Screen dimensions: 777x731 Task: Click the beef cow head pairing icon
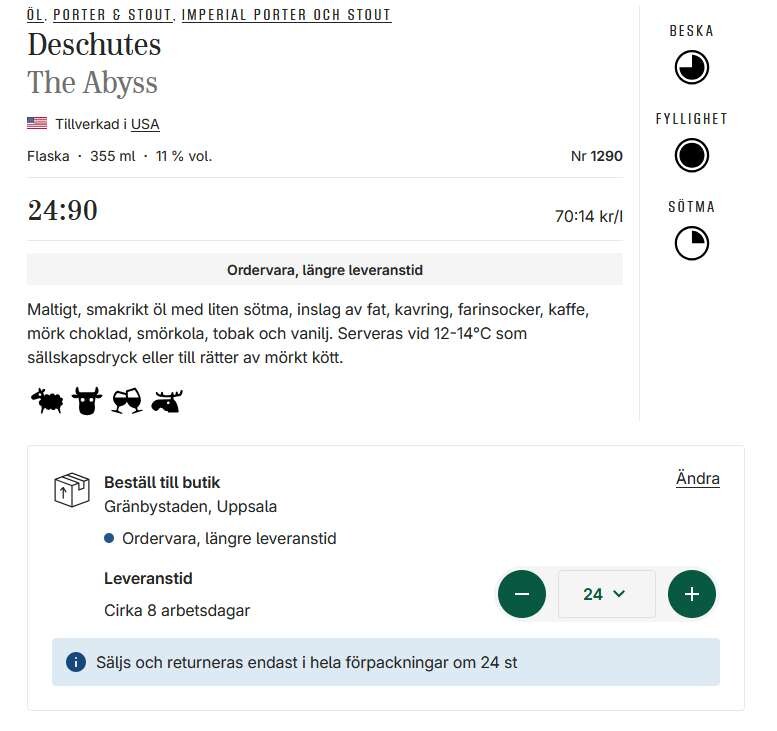[x=87, y=402]
